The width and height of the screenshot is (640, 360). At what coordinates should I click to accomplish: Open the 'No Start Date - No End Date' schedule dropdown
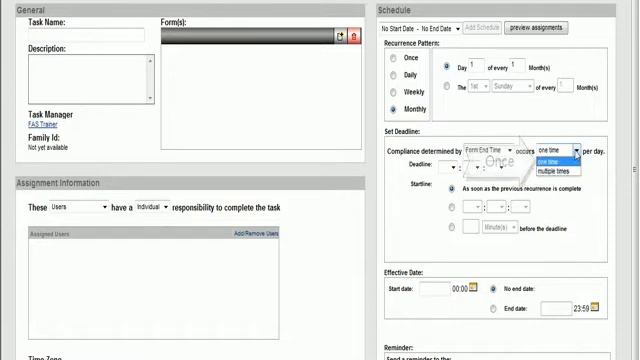[420, 29]
